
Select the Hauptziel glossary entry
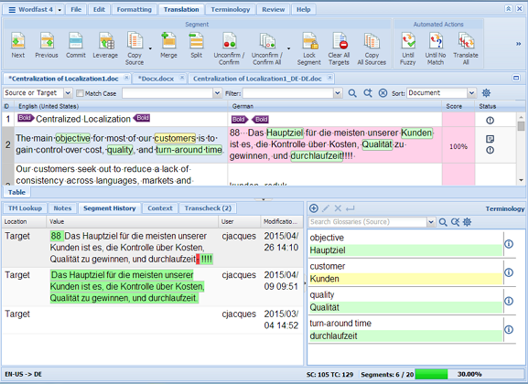click(x=405, y=250)
